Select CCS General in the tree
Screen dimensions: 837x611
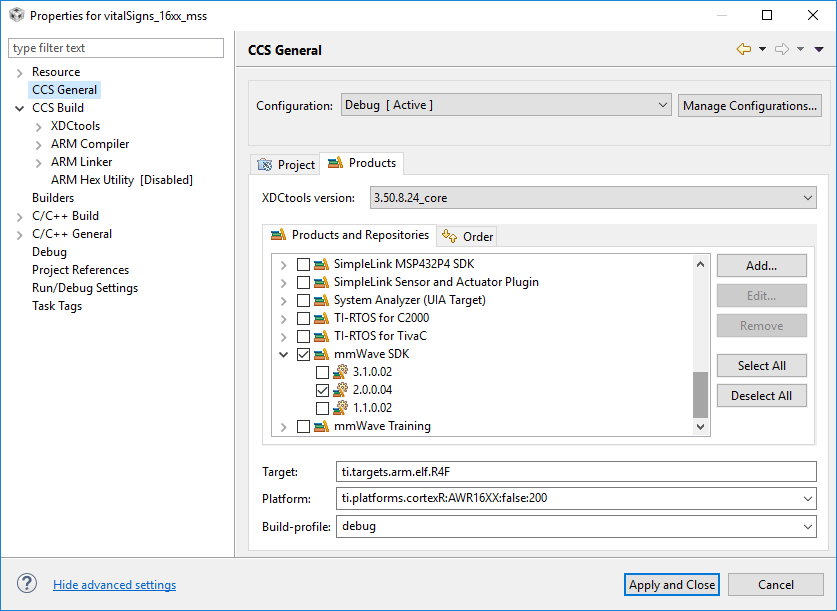tap(65, 90)
